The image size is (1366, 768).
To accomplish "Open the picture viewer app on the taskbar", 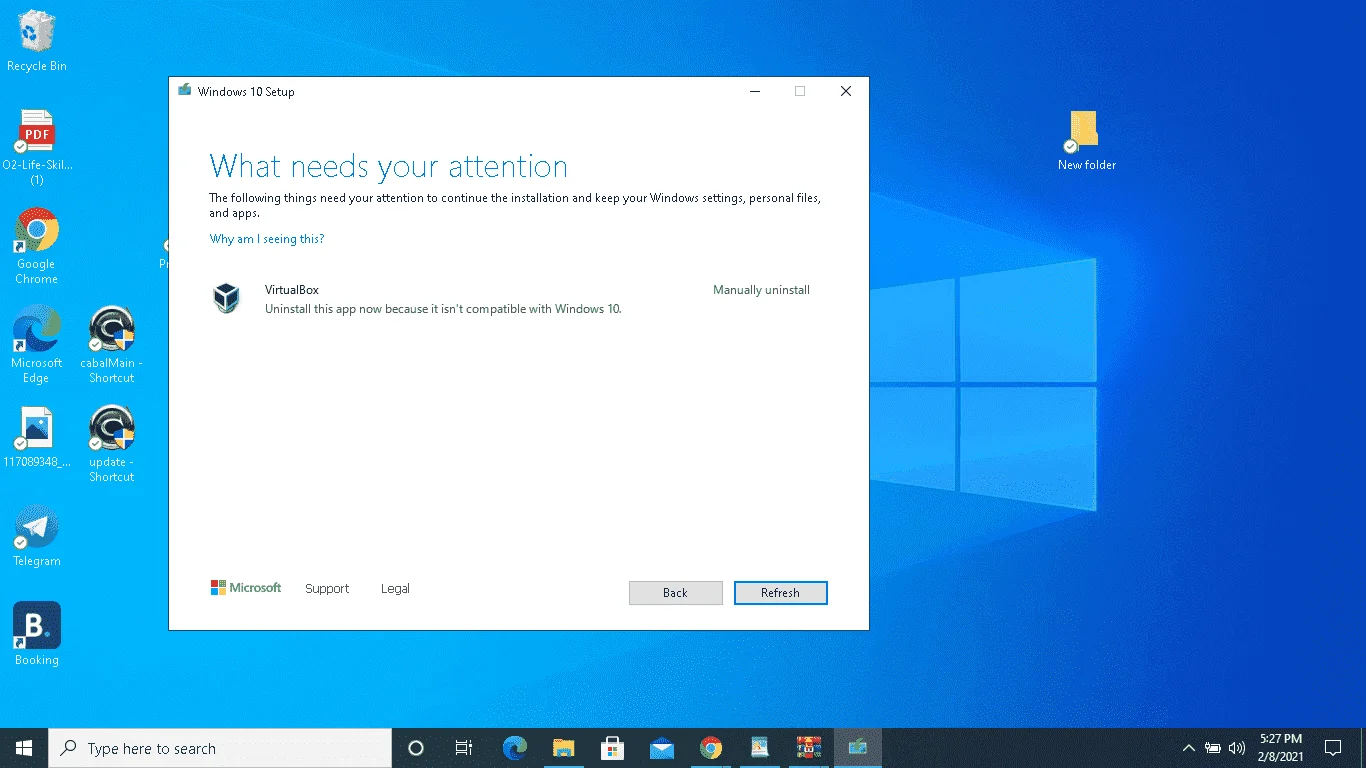I will [760, 748].
